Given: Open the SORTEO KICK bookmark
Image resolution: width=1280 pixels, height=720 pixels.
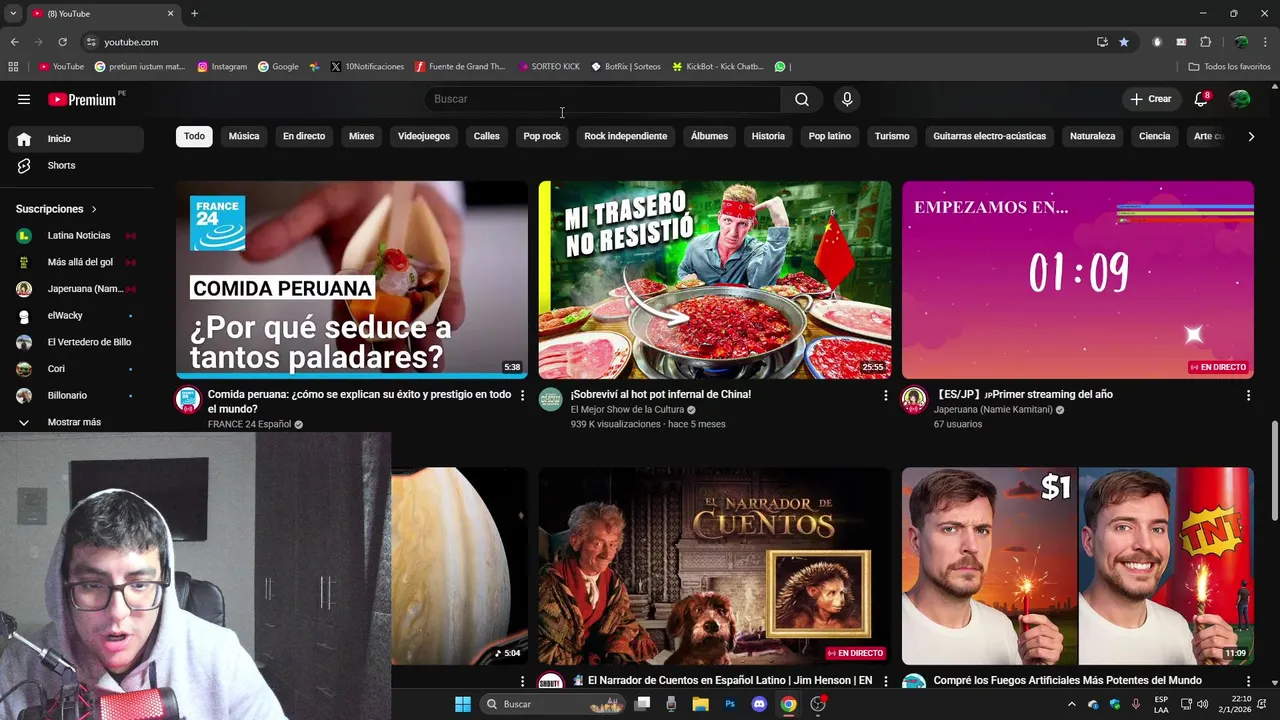Looking at the screenshot, I should (x=549, y=67).
